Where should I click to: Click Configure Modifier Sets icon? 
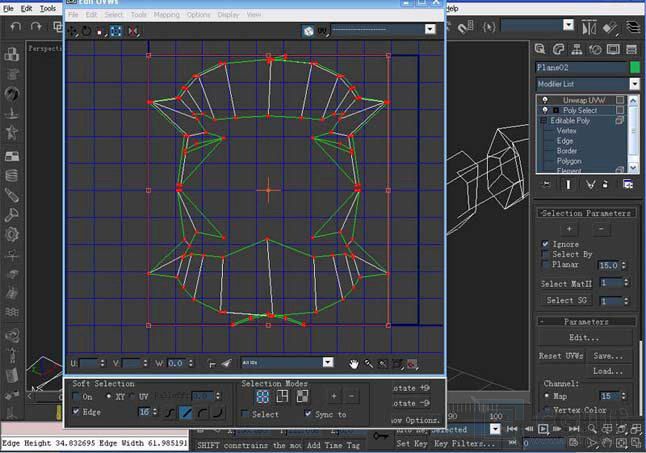coord(628,184)
